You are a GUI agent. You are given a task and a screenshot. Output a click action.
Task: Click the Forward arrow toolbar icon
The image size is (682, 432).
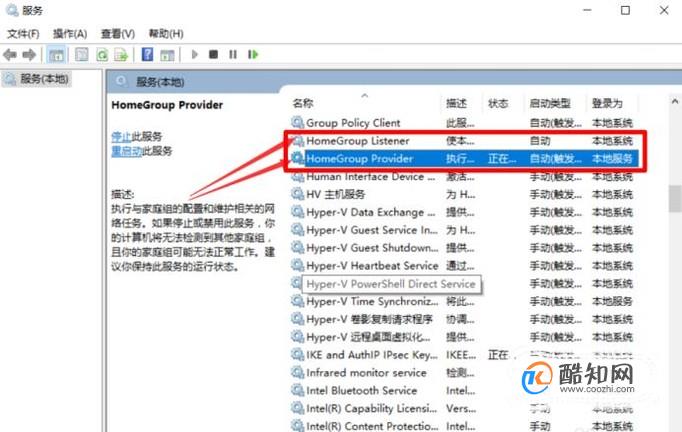click(x=29, y=55)
